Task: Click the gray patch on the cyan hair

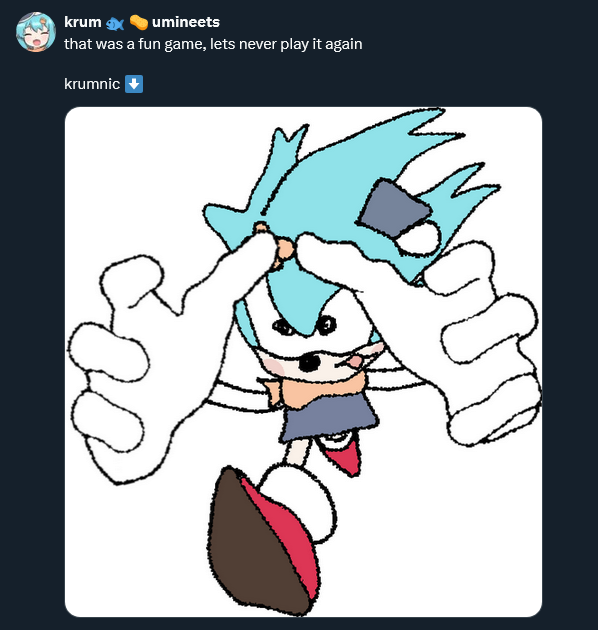Action: tap(394, 209)
